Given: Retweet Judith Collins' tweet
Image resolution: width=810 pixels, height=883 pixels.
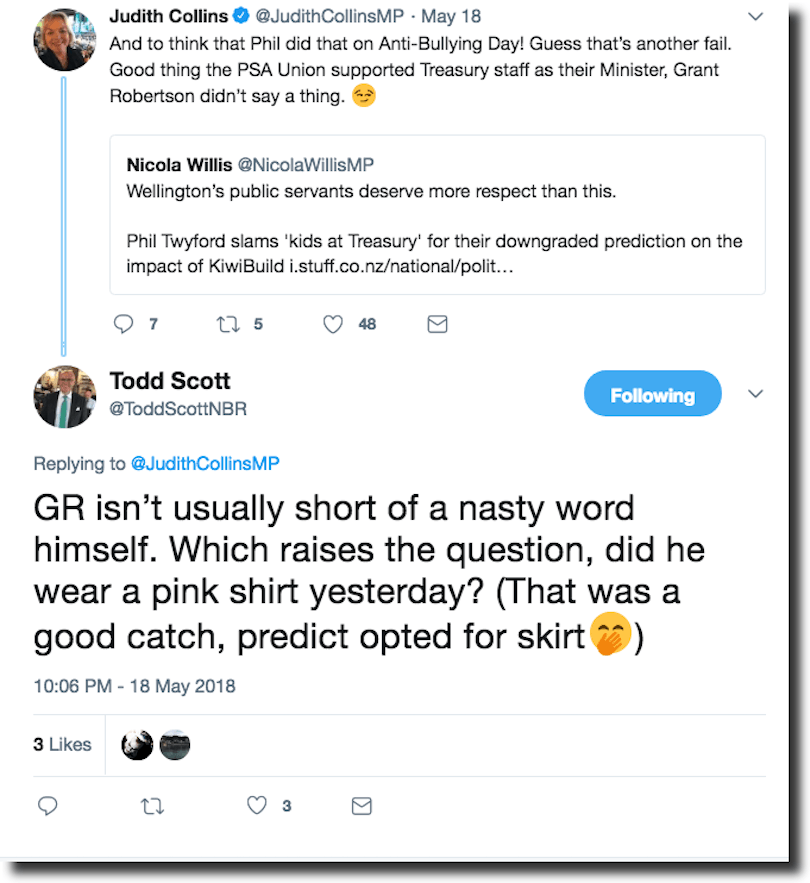Looking at the screenshot, I should coord(228,324).
